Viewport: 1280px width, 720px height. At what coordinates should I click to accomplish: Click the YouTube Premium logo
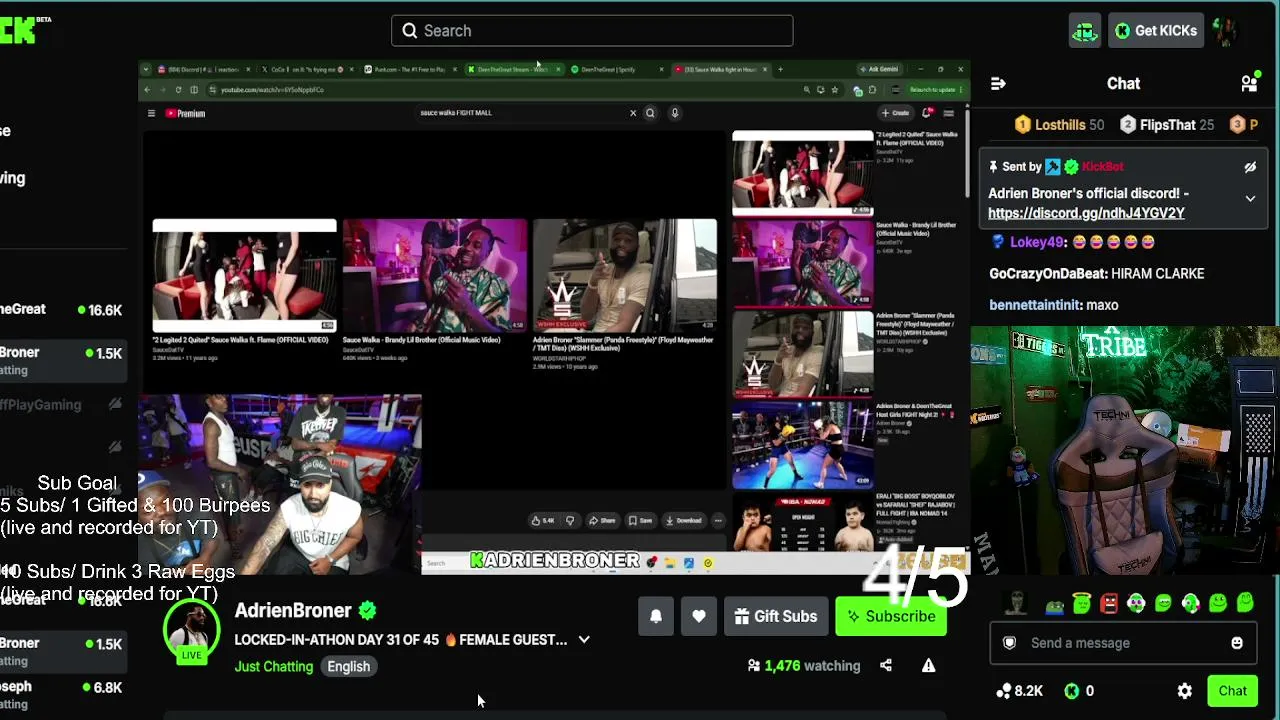185,114
